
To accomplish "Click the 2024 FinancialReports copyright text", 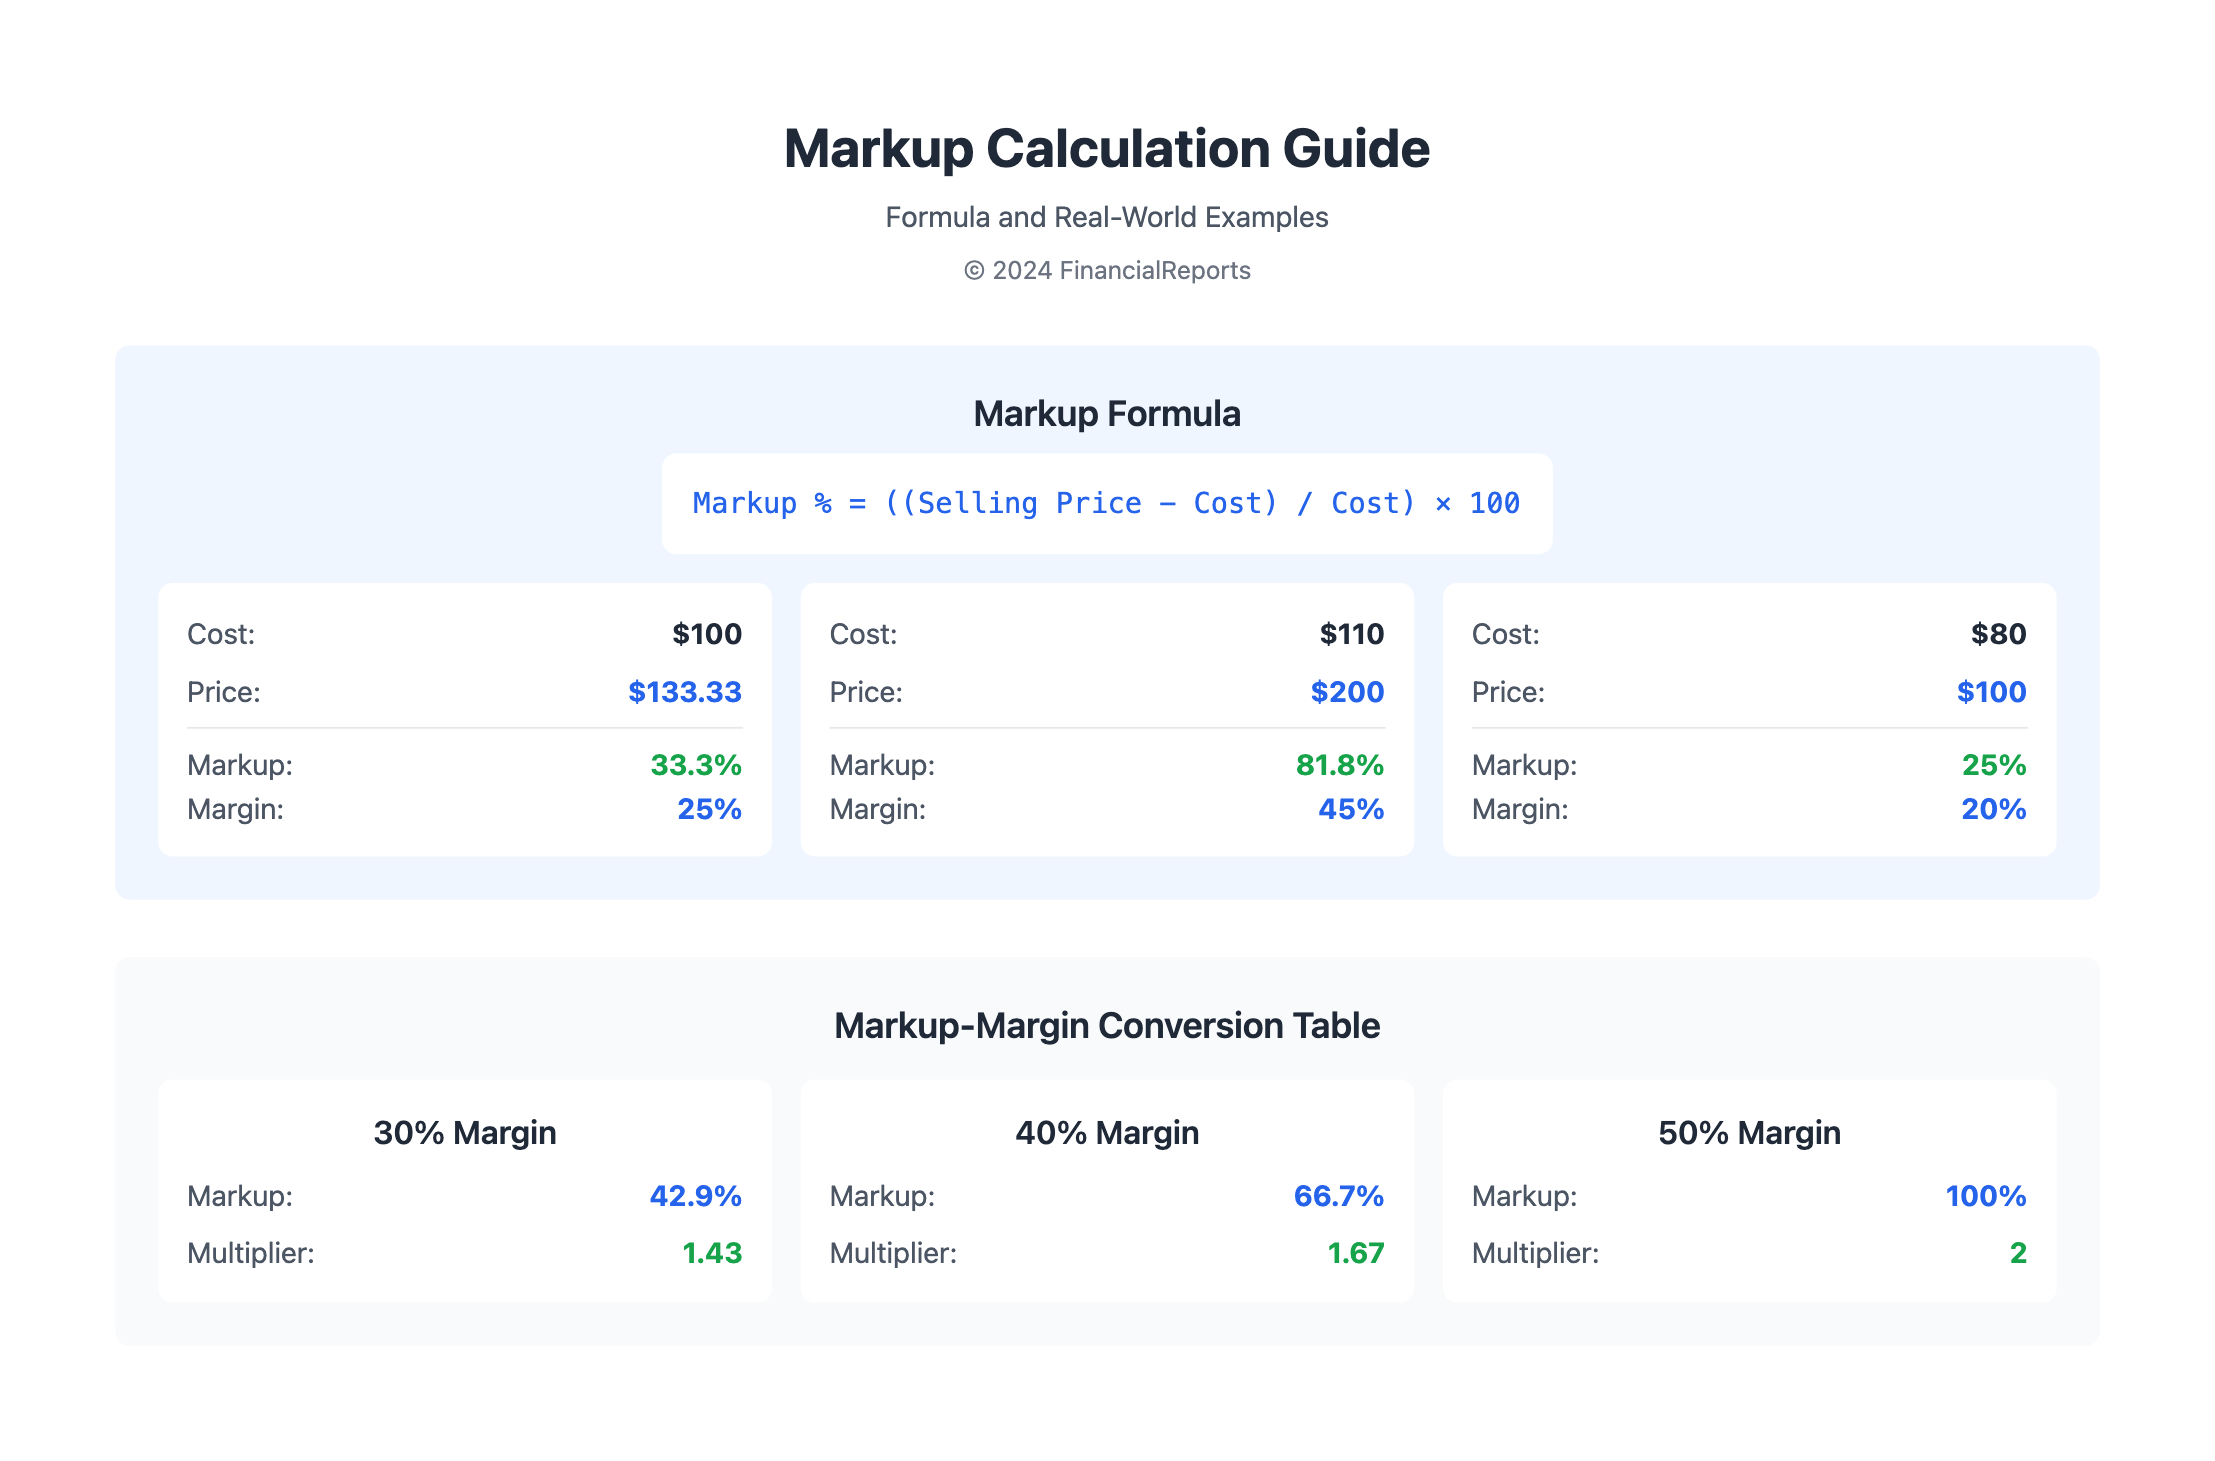I will [1106, 270].
